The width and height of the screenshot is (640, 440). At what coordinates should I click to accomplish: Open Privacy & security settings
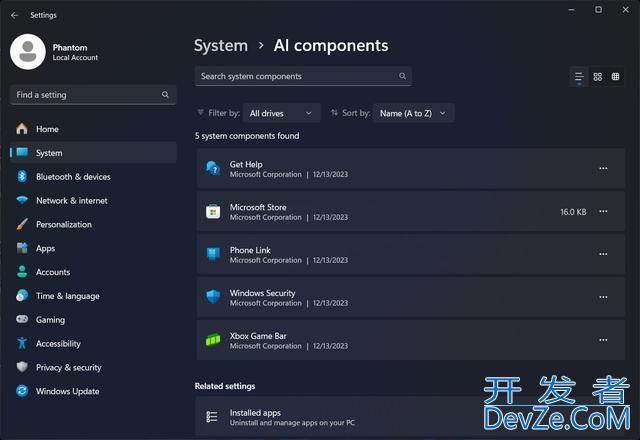click(x=93, y=367)
